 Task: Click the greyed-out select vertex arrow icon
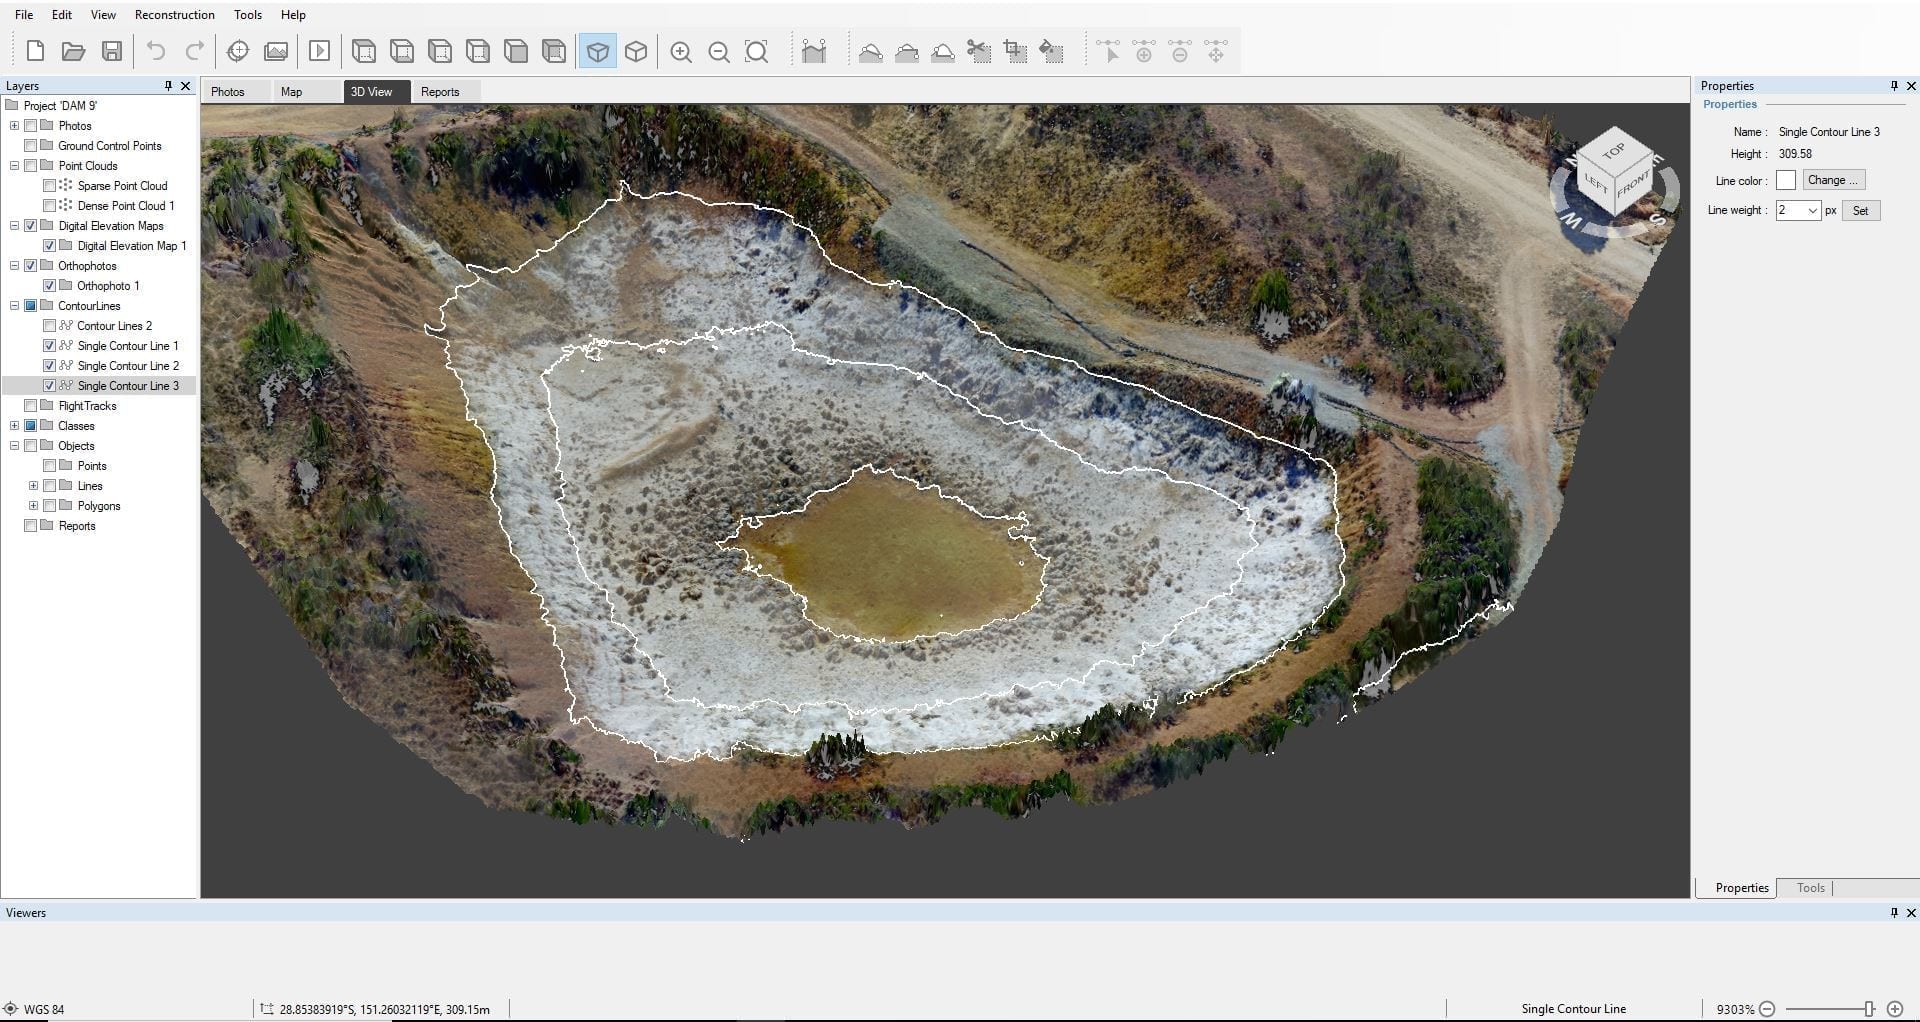coord(1108,52)
